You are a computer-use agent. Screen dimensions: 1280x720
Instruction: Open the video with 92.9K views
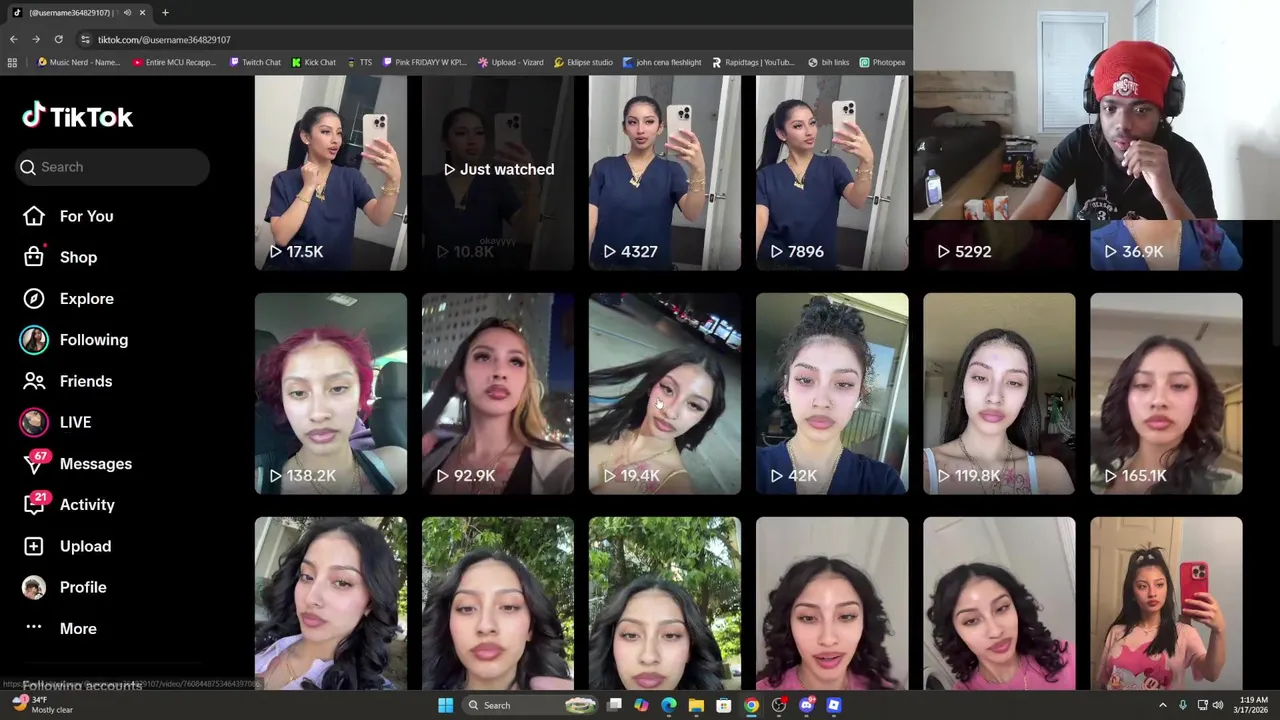click(x=498, y=394)
